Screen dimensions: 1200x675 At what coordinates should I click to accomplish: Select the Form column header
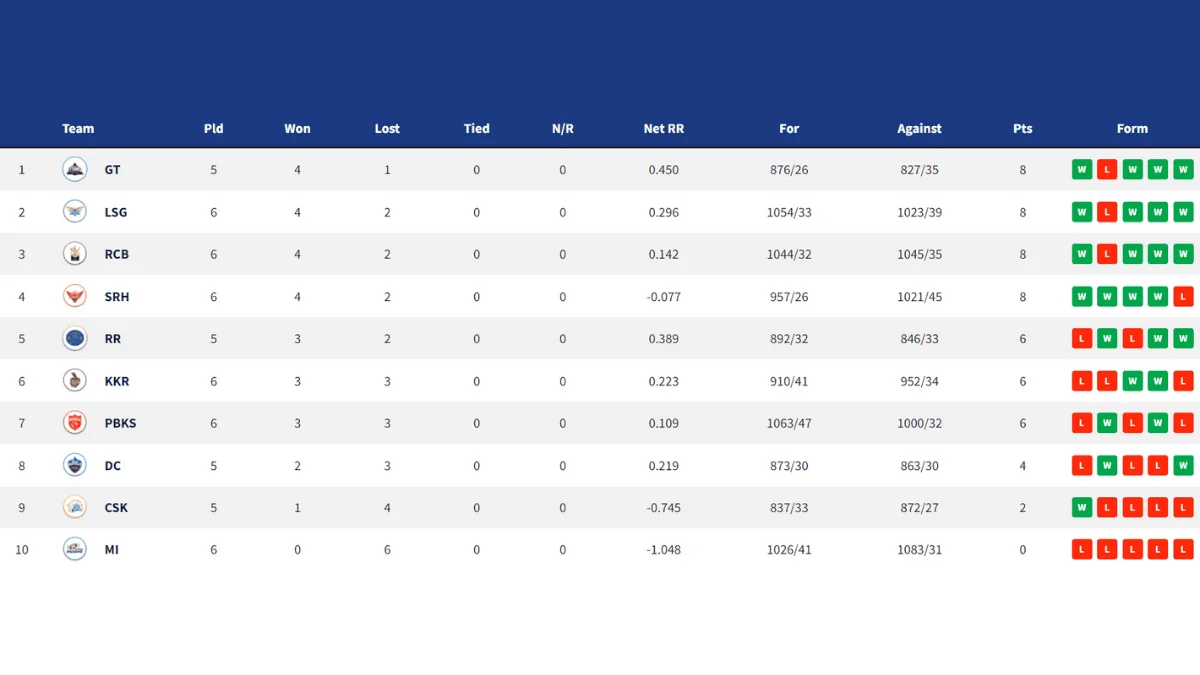(x=1132, y=129)
